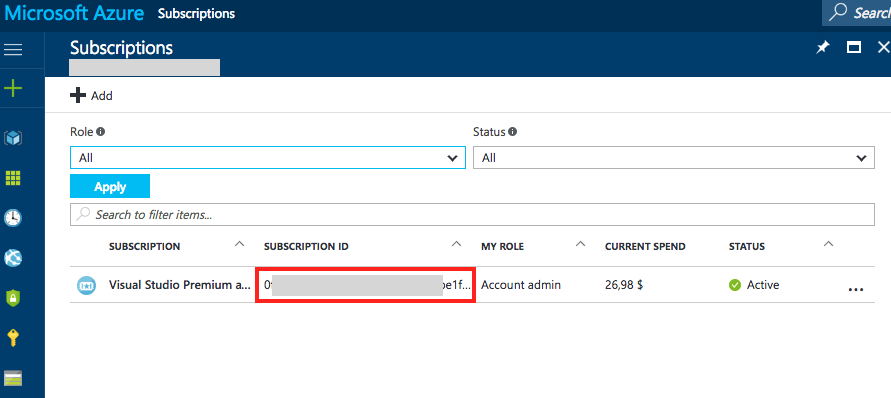Pin the Subscriptions blade

point(822,48)
